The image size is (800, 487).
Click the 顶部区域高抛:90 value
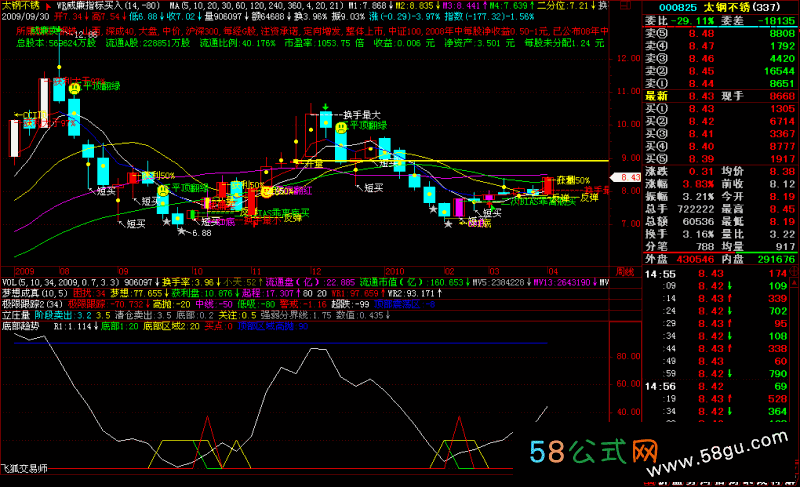273,326
